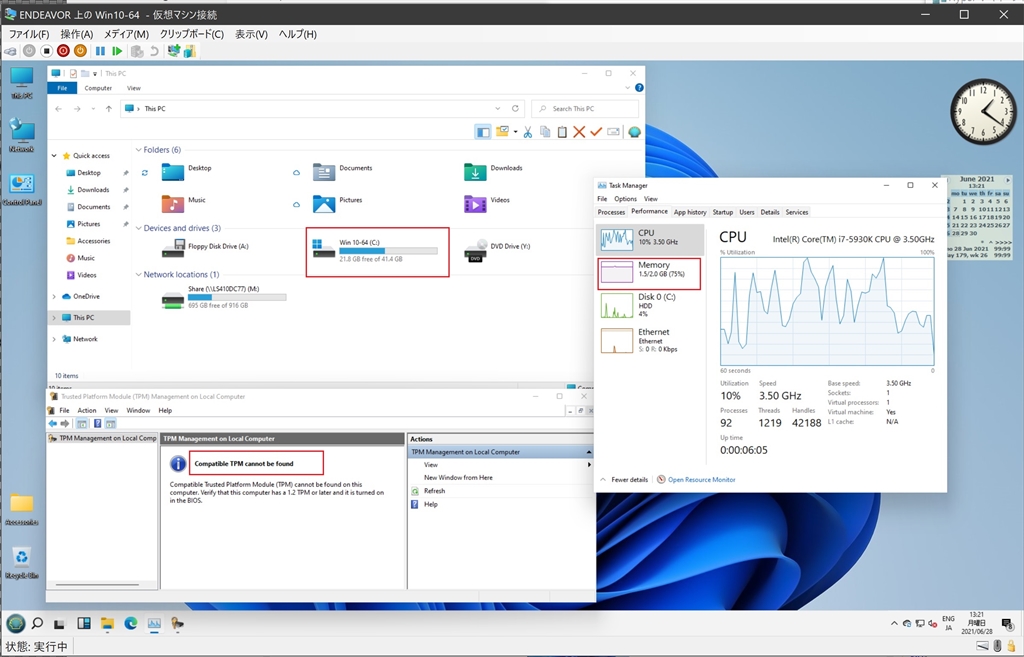Select Ethernet performance item
Image resolution: width=1024 pixels, height=657 pixels.
click(650, 340)
